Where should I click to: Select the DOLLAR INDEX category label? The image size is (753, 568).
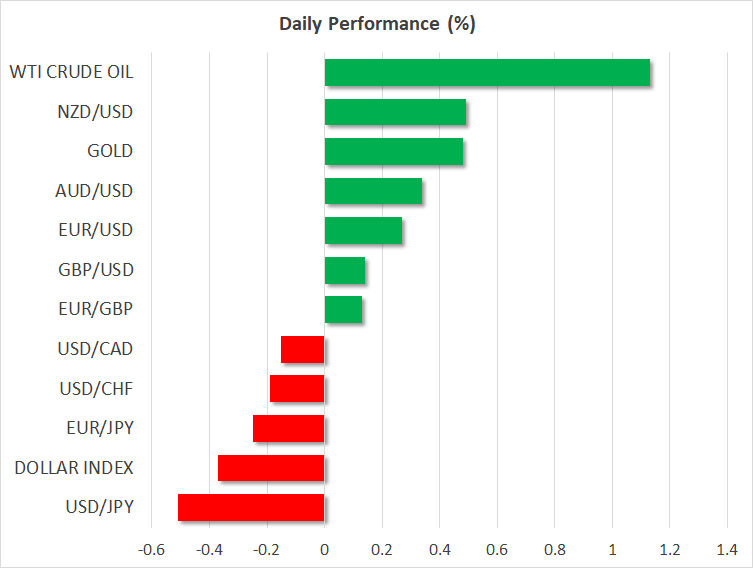(x=72, y=468)
